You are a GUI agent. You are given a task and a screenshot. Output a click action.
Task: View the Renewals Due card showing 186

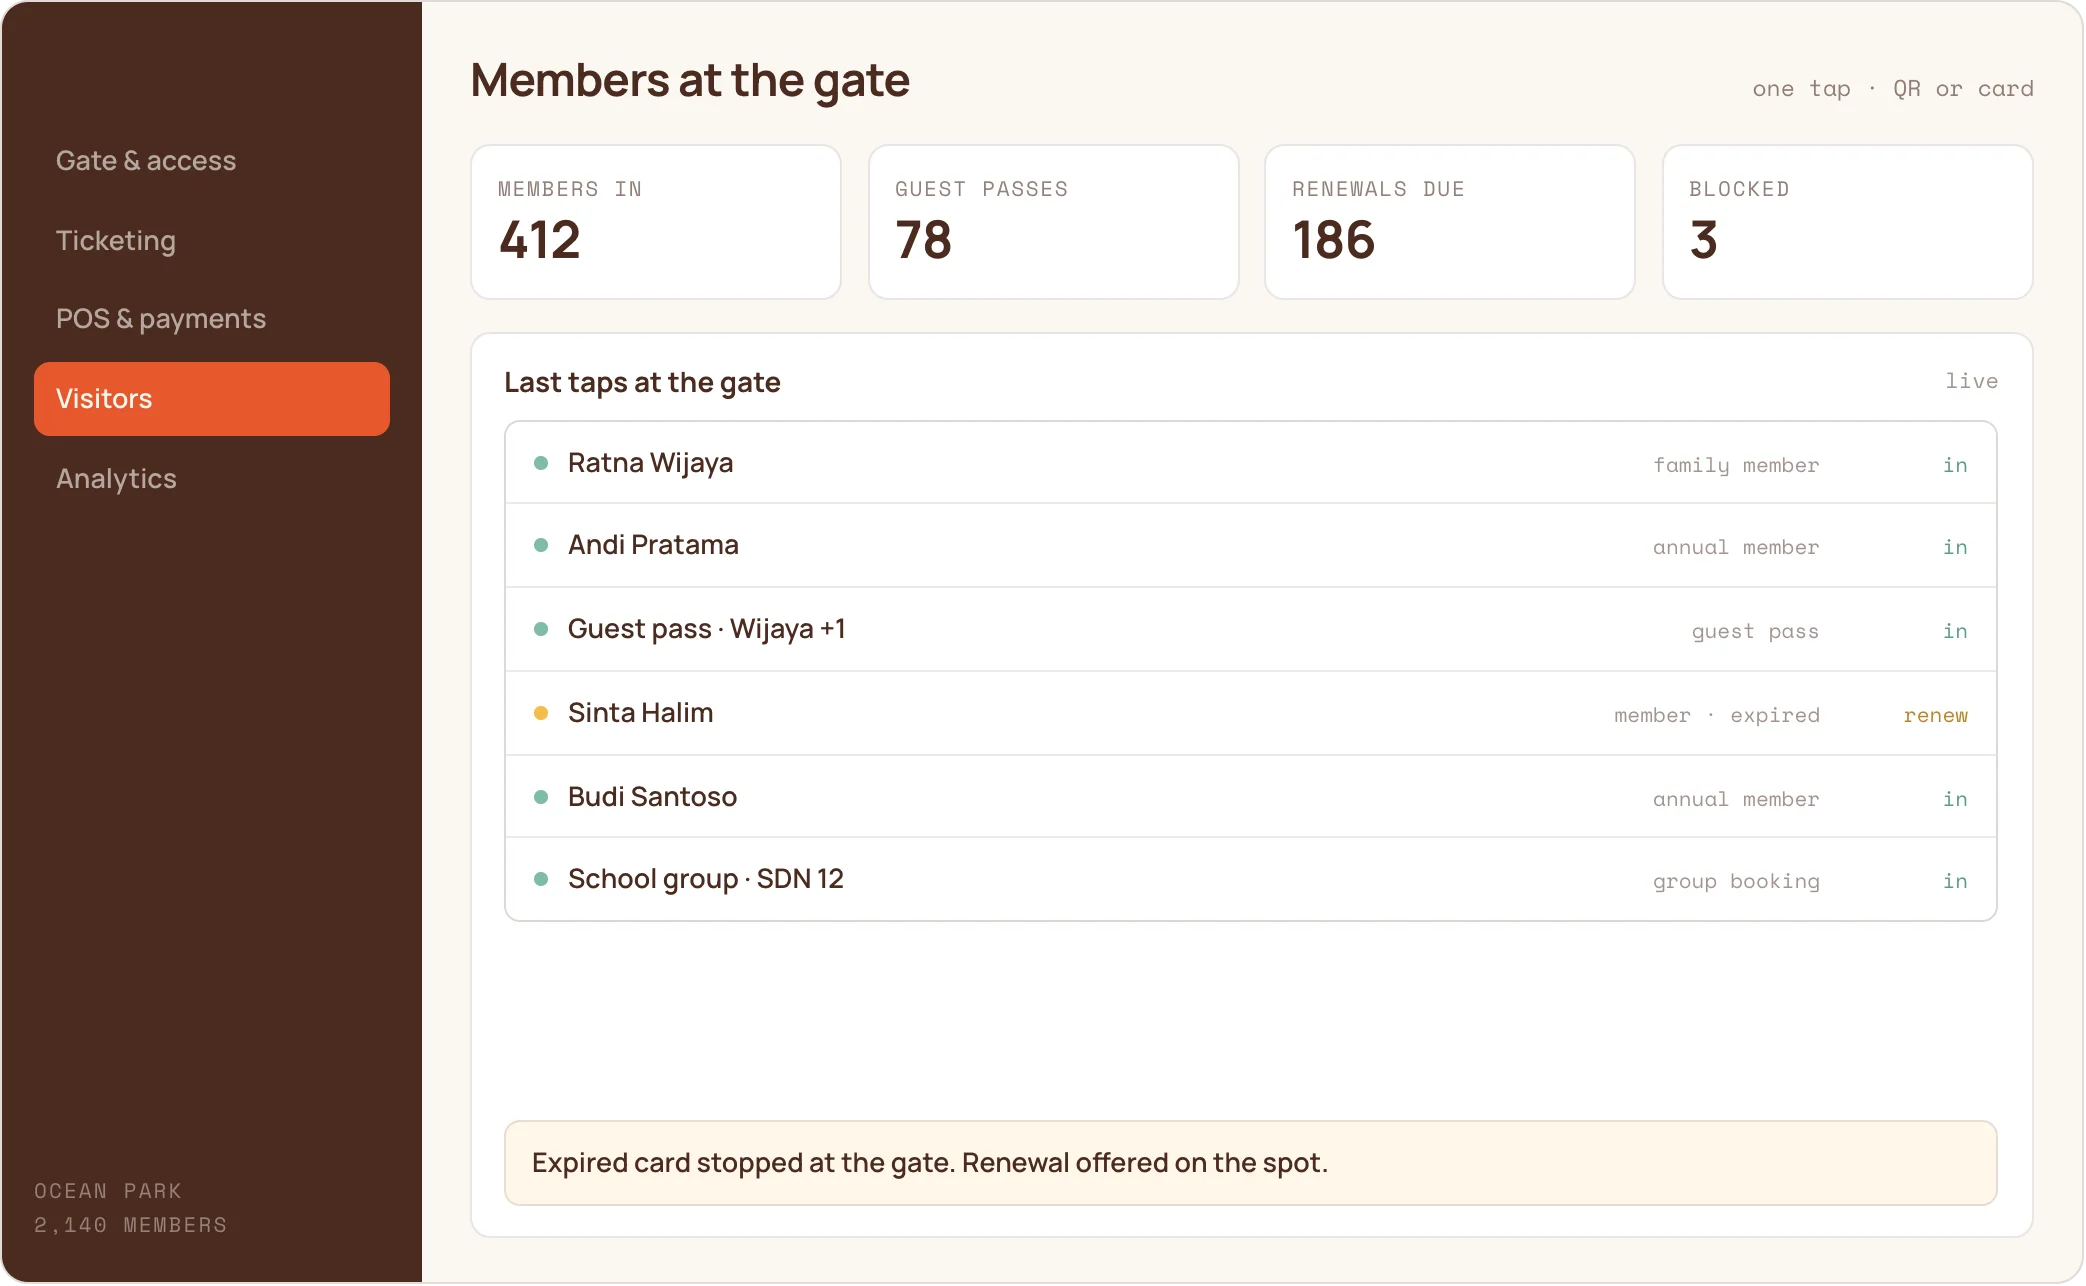coord(1450,222)
